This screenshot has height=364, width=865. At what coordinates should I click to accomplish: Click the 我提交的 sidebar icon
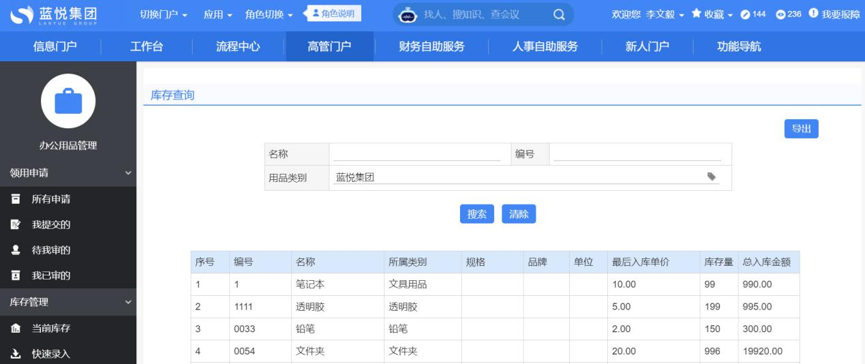coord(16,224)
